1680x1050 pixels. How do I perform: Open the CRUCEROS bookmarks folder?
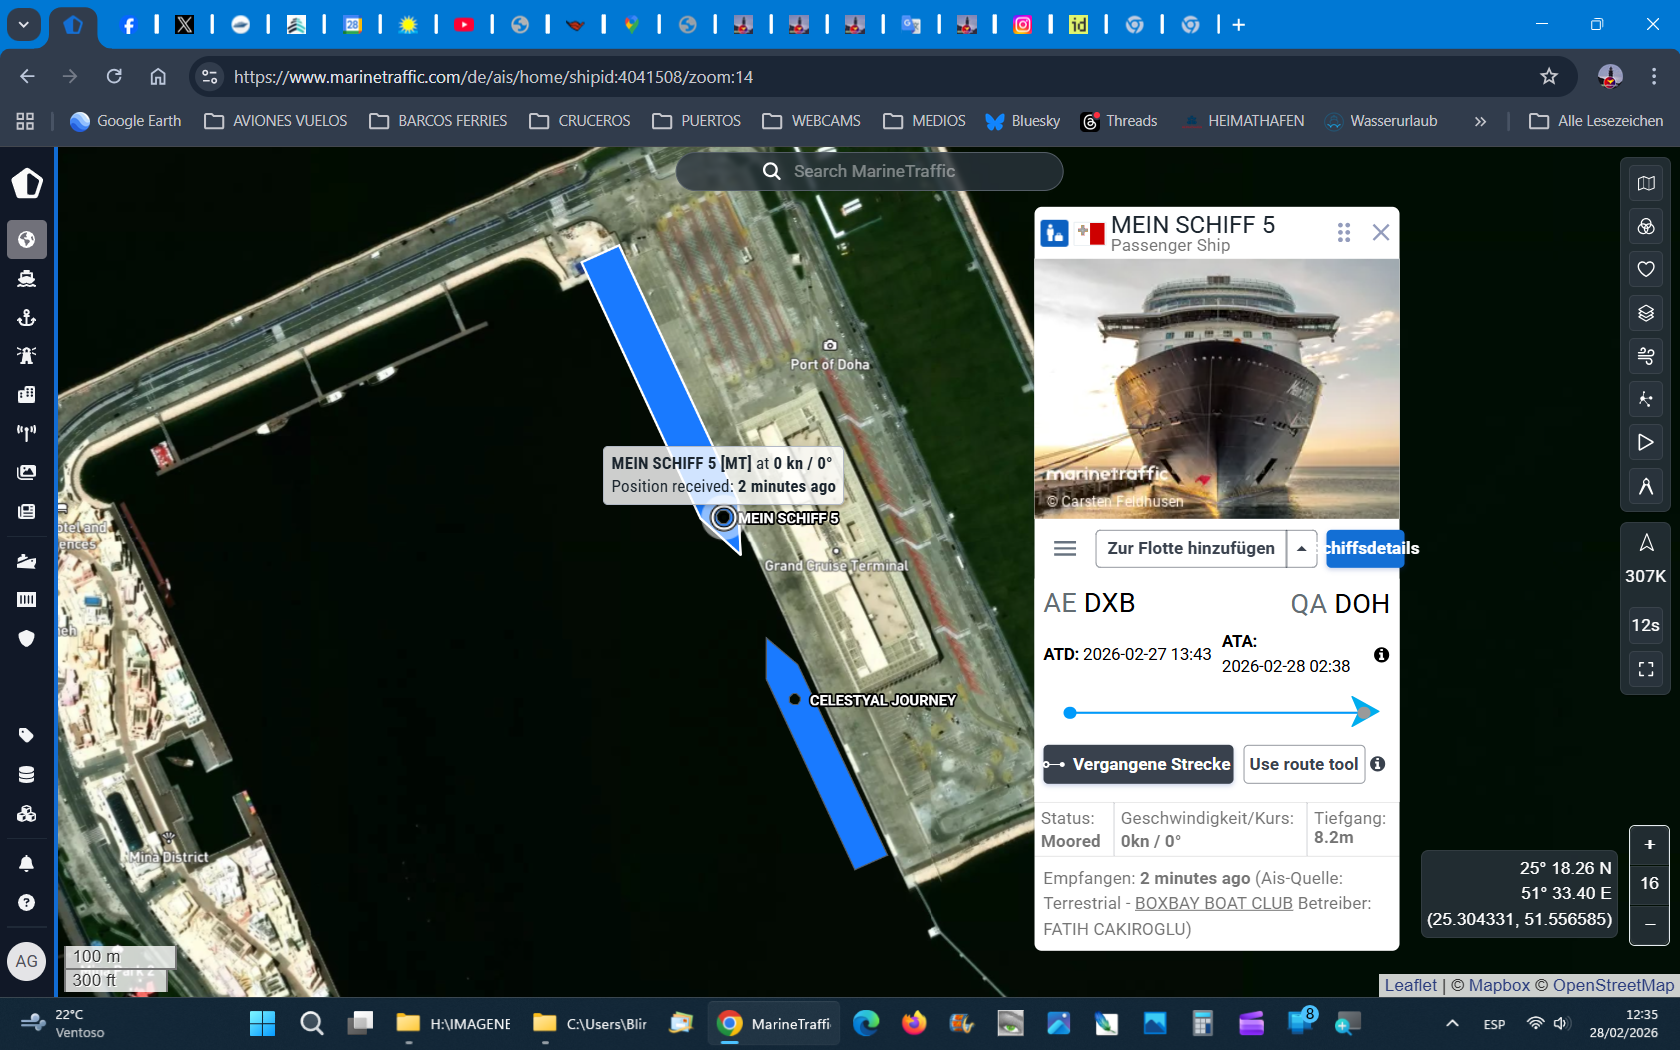(x=580, y=121)
